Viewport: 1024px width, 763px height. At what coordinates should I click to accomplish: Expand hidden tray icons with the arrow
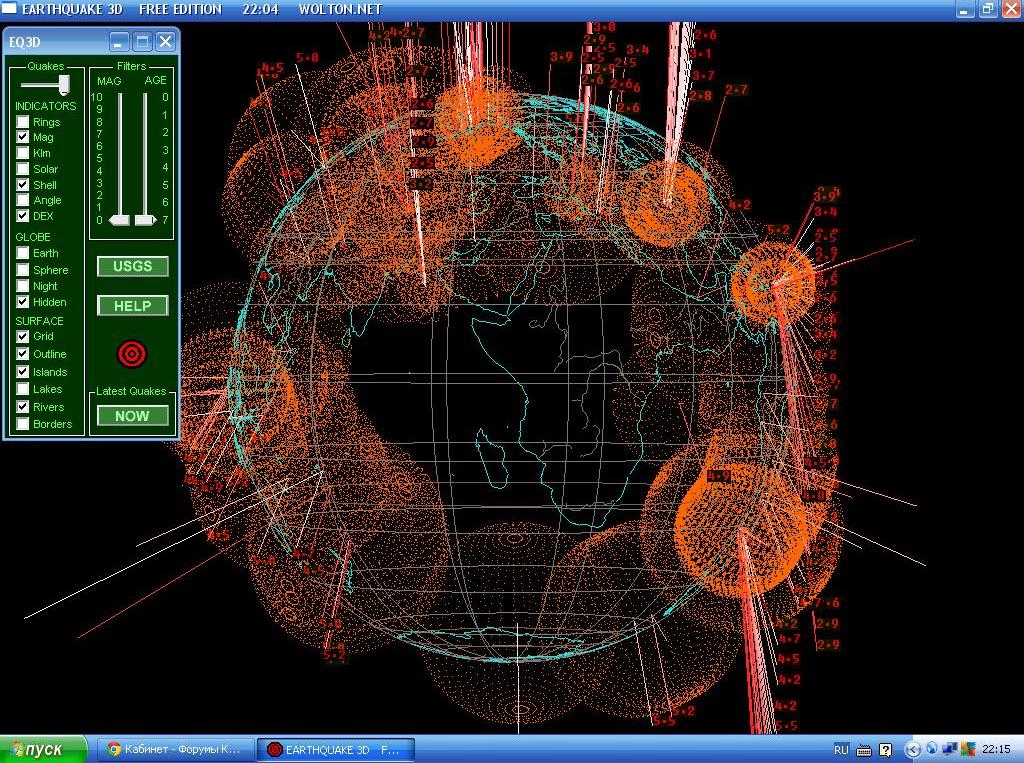click(913, 749)
